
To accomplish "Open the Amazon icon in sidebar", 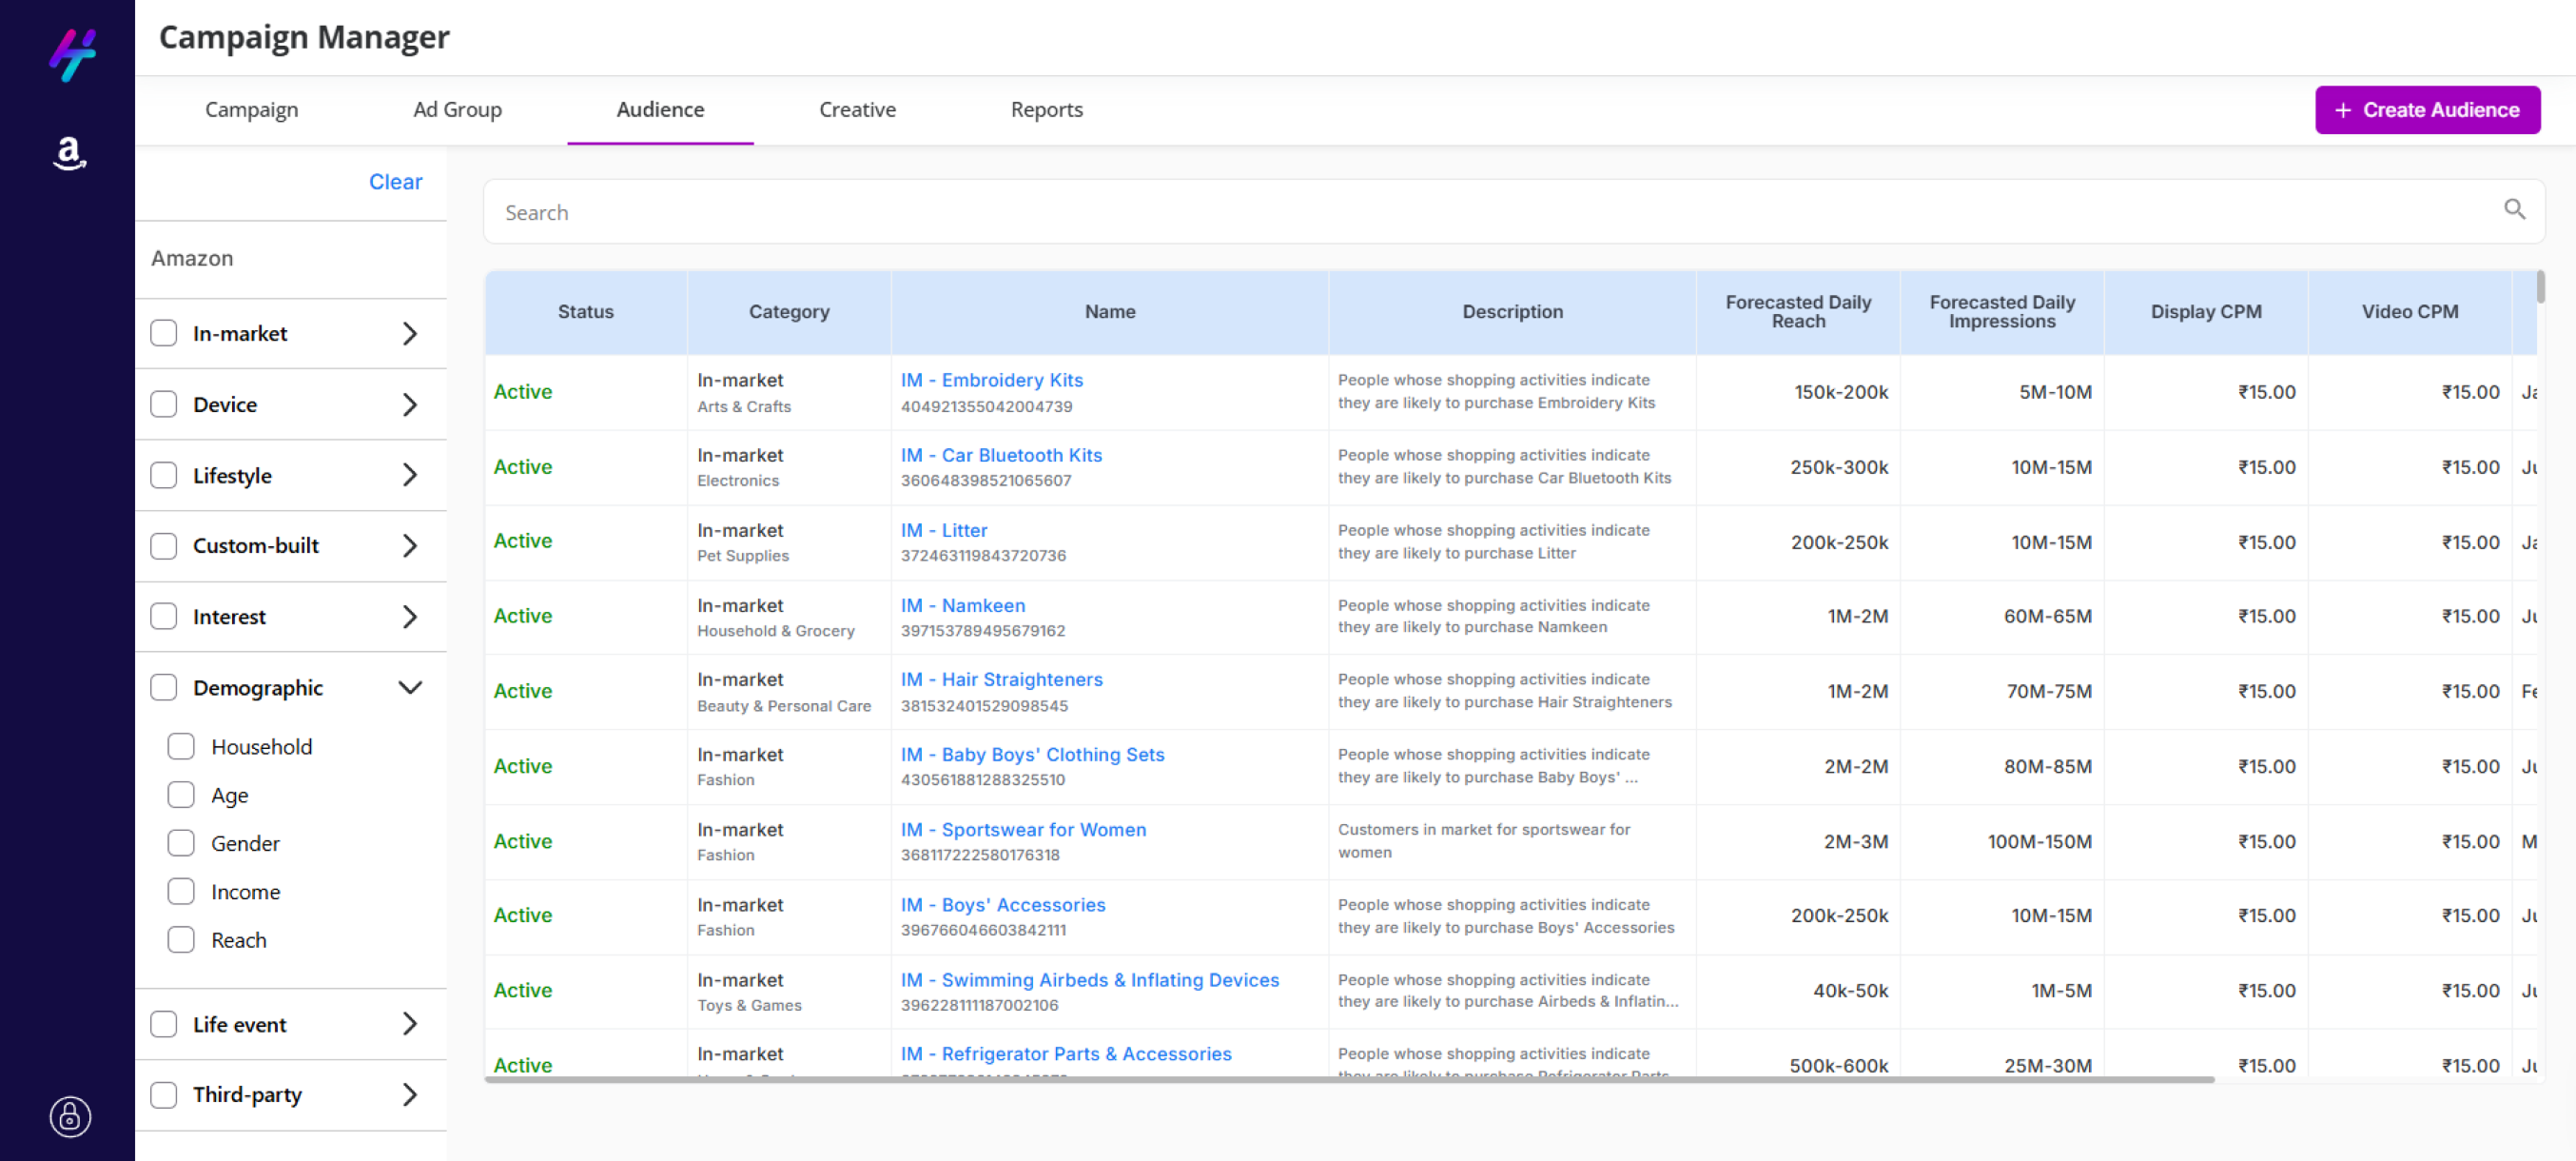I will pyautogui.click(x=69, y=153).
